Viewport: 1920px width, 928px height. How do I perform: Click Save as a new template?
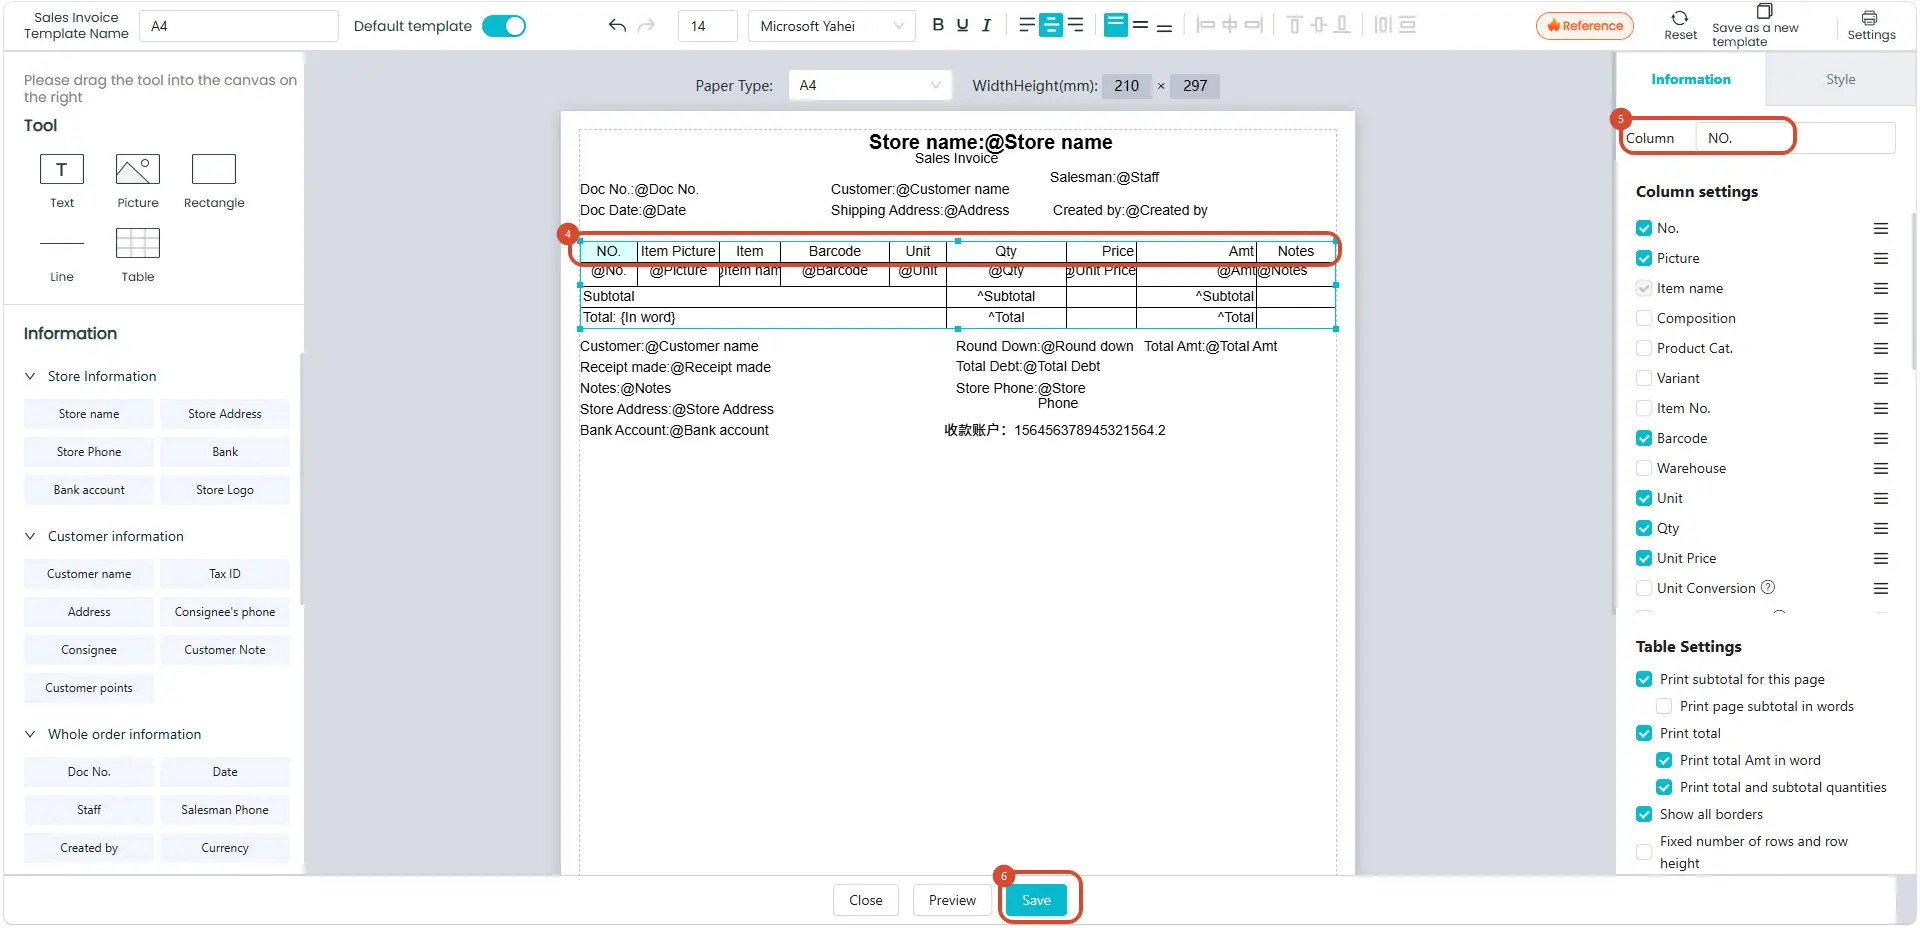pos(1755,25)
